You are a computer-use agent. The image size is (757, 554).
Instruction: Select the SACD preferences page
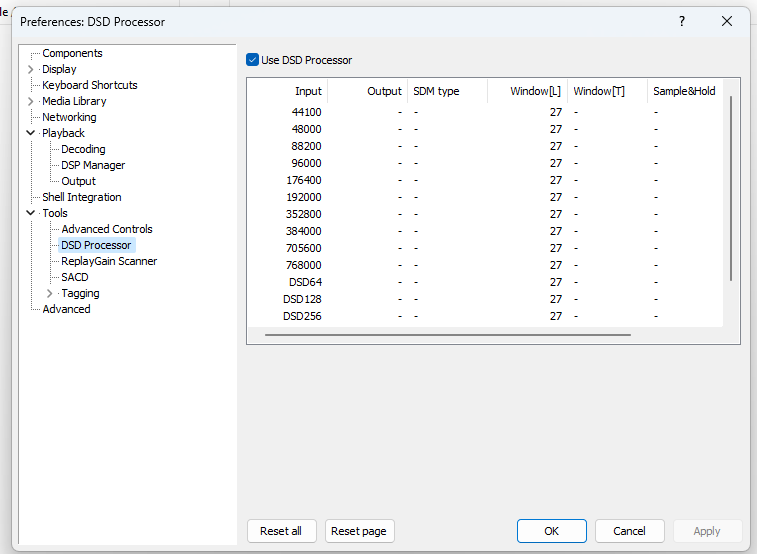75,277
